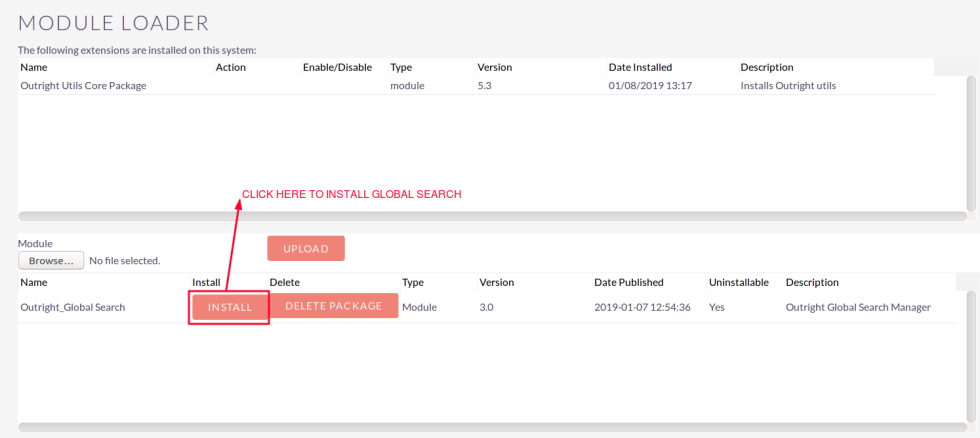Click version 3.0 cell
The height and width of the screenshot is (438, 980).
pos(486,307)
